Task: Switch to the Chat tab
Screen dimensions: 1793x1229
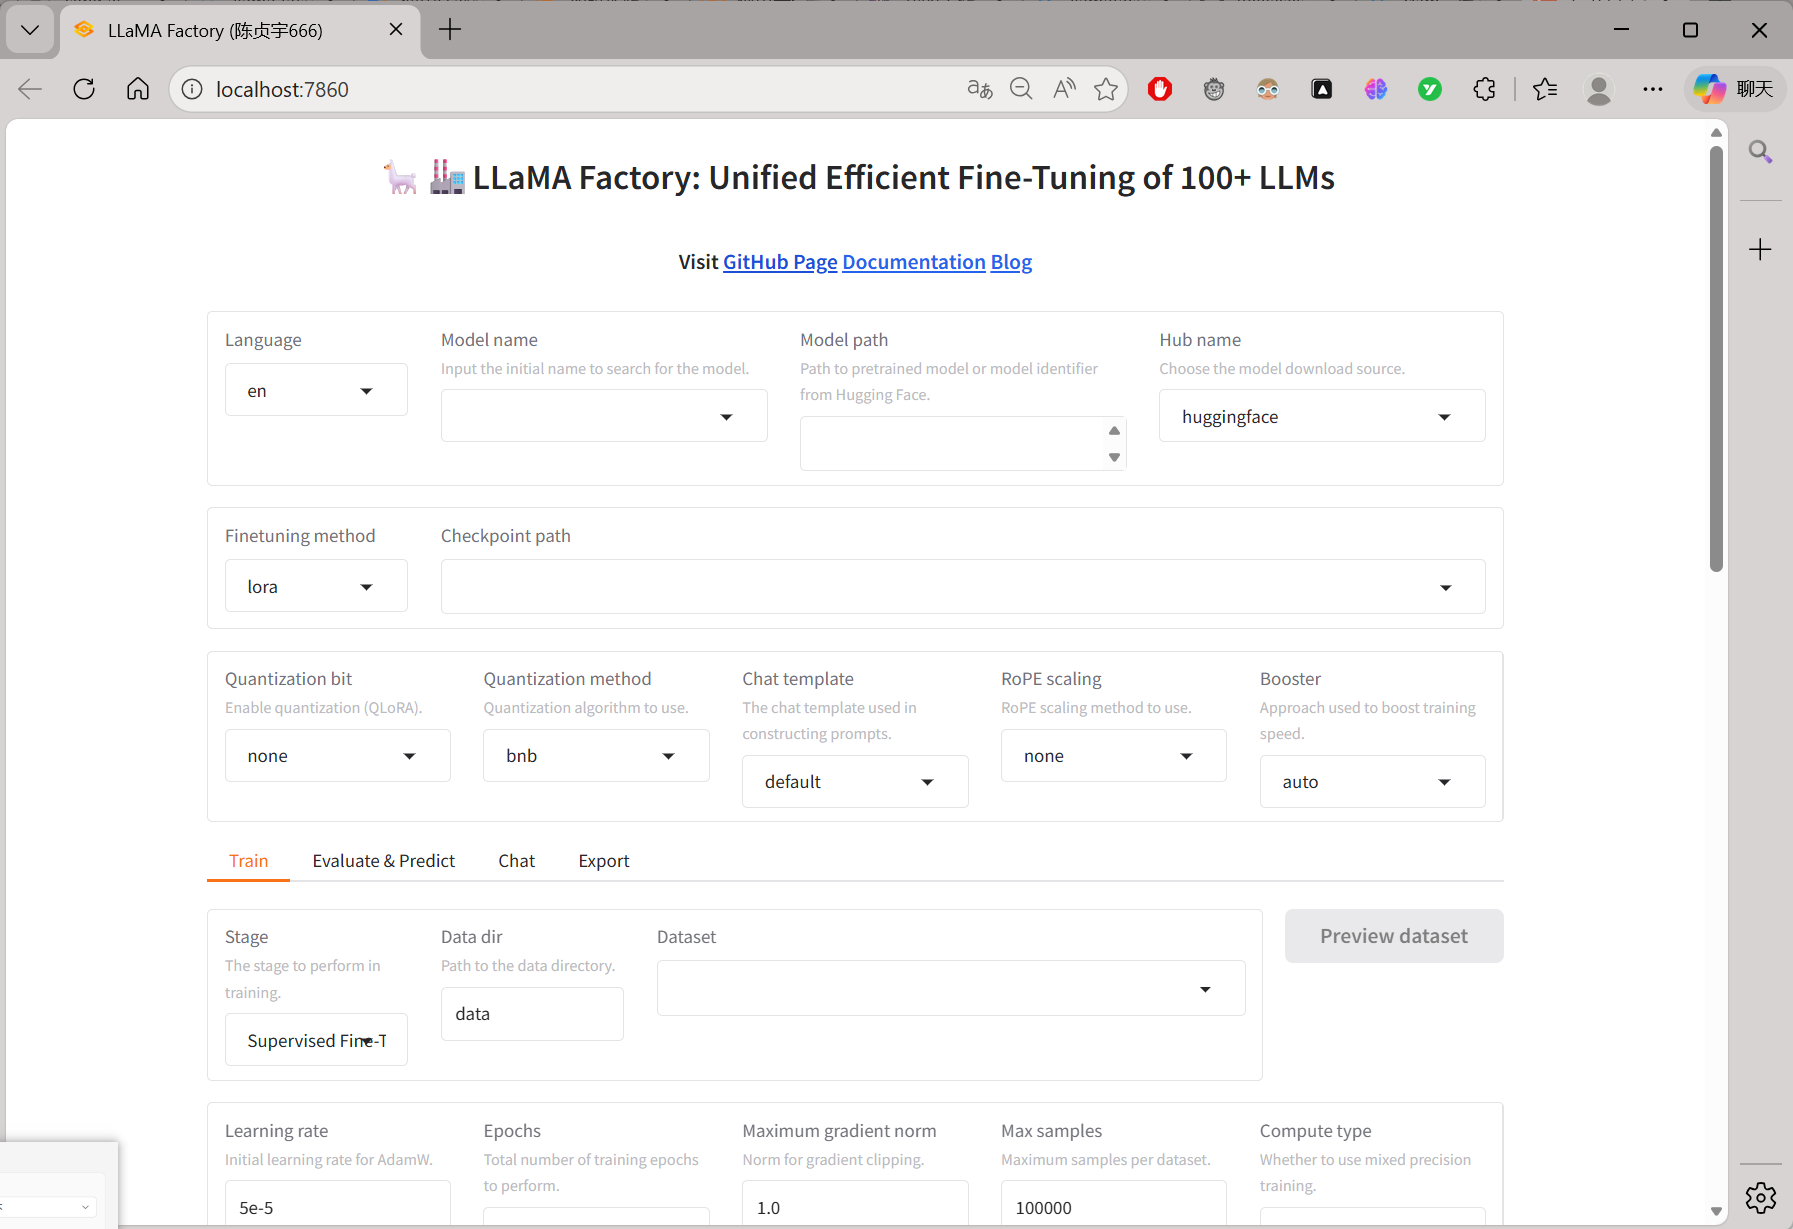Action: coord(516,860)
